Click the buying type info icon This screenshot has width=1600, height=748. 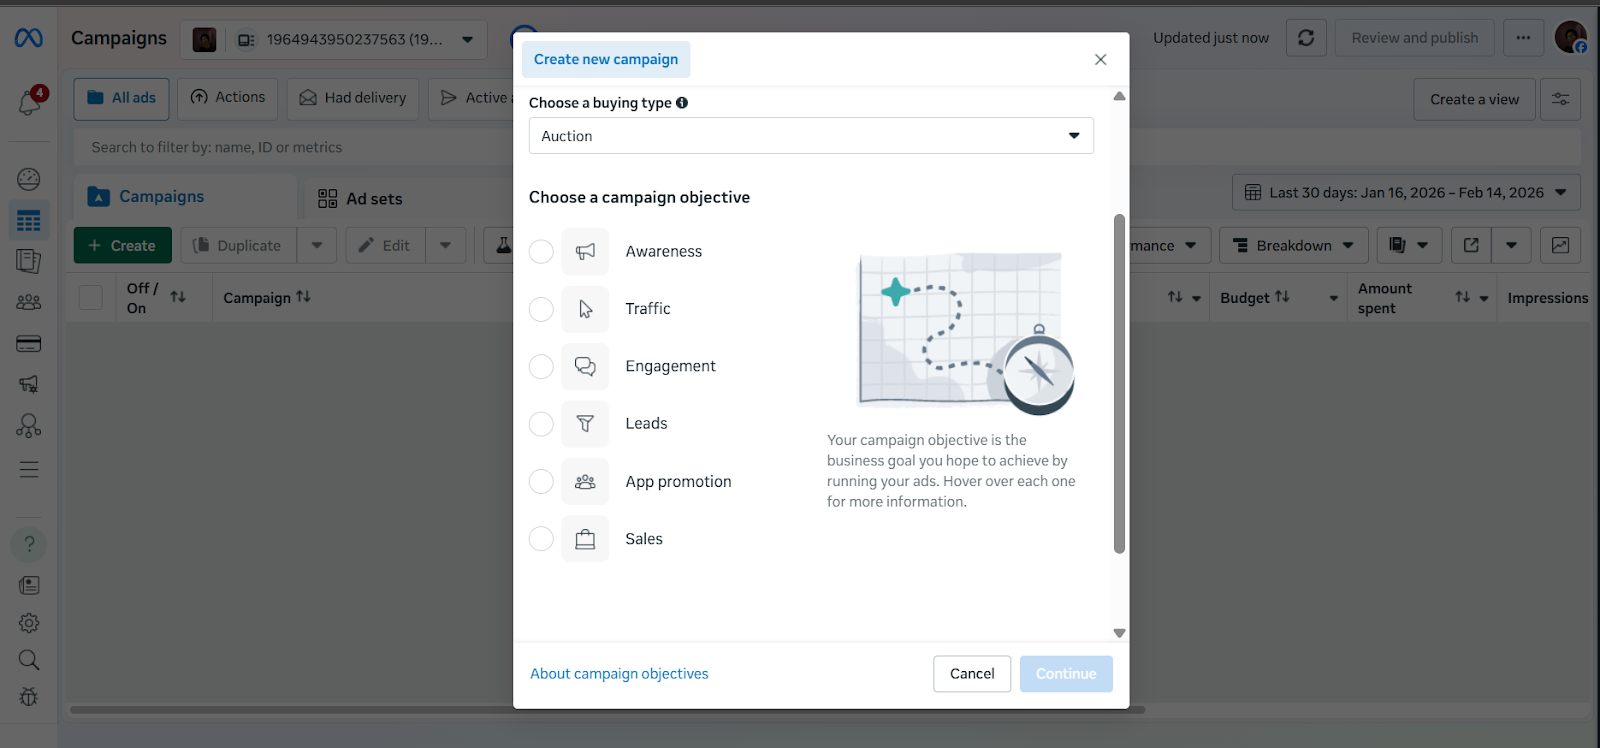(682, 103)
